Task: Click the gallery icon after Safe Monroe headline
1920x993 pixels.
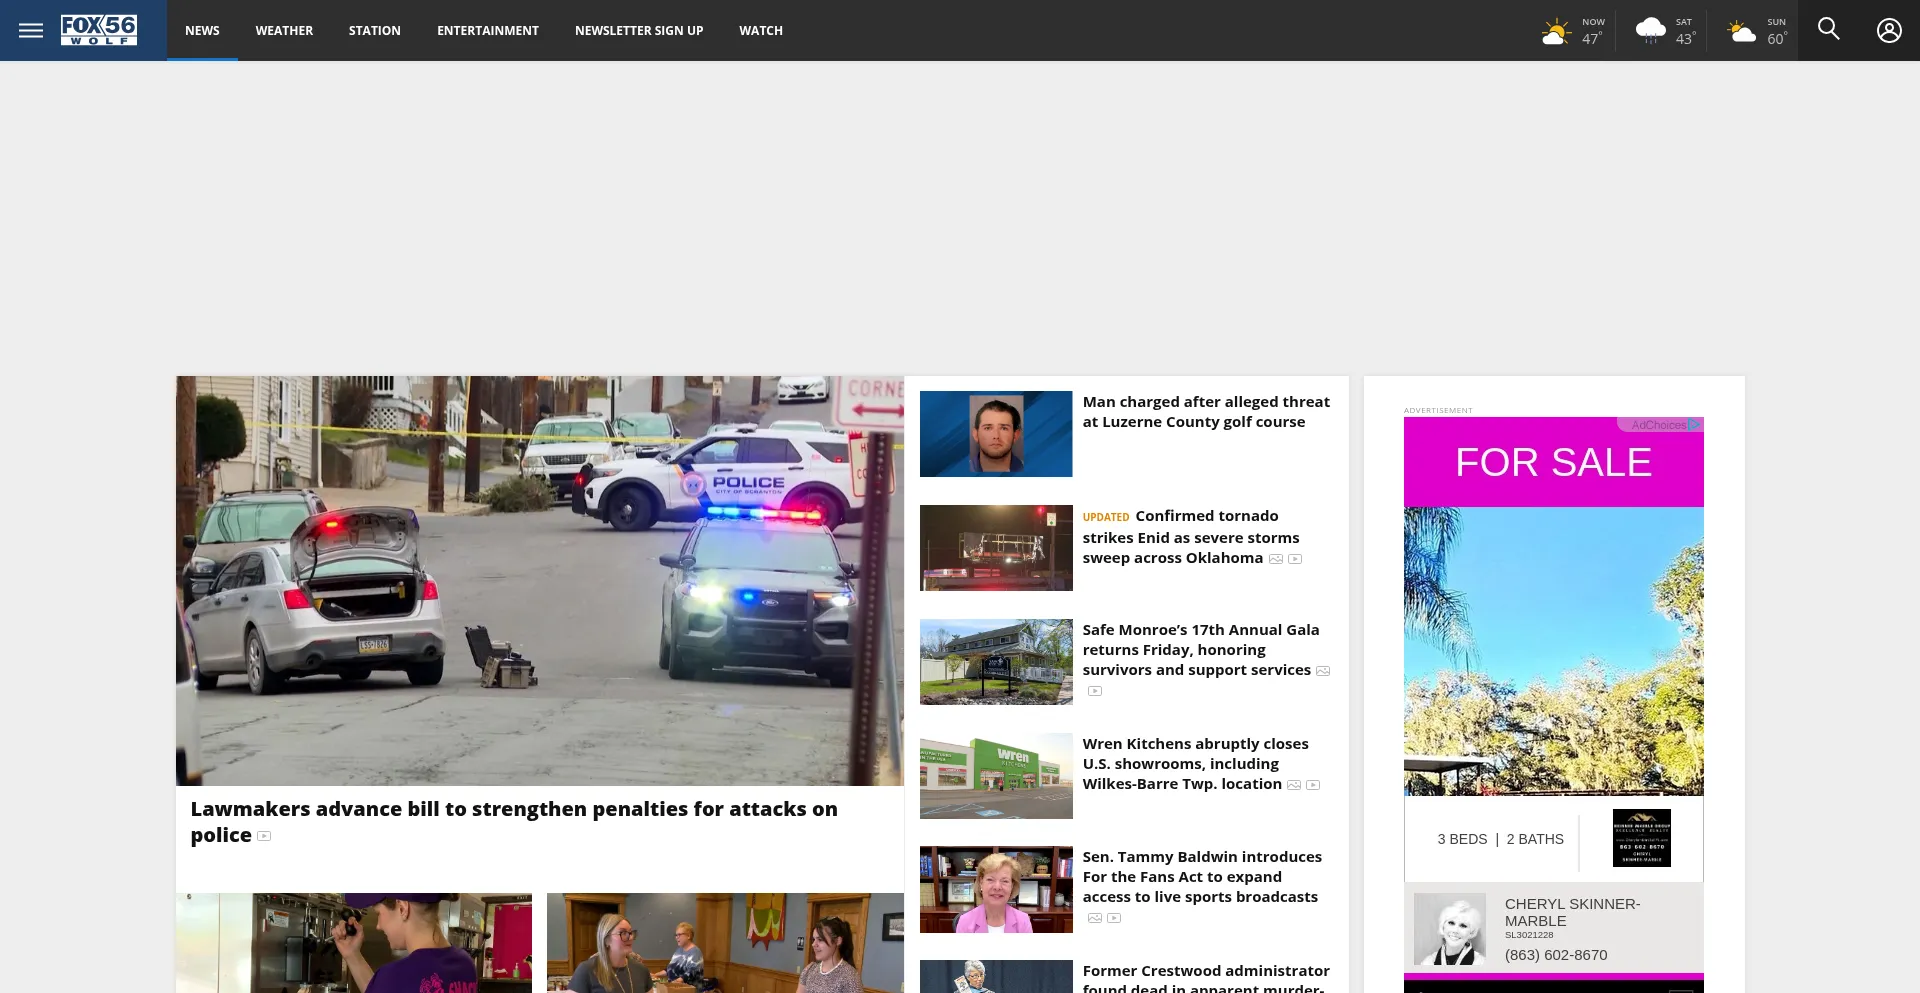Action: (x=1323, y=671)
